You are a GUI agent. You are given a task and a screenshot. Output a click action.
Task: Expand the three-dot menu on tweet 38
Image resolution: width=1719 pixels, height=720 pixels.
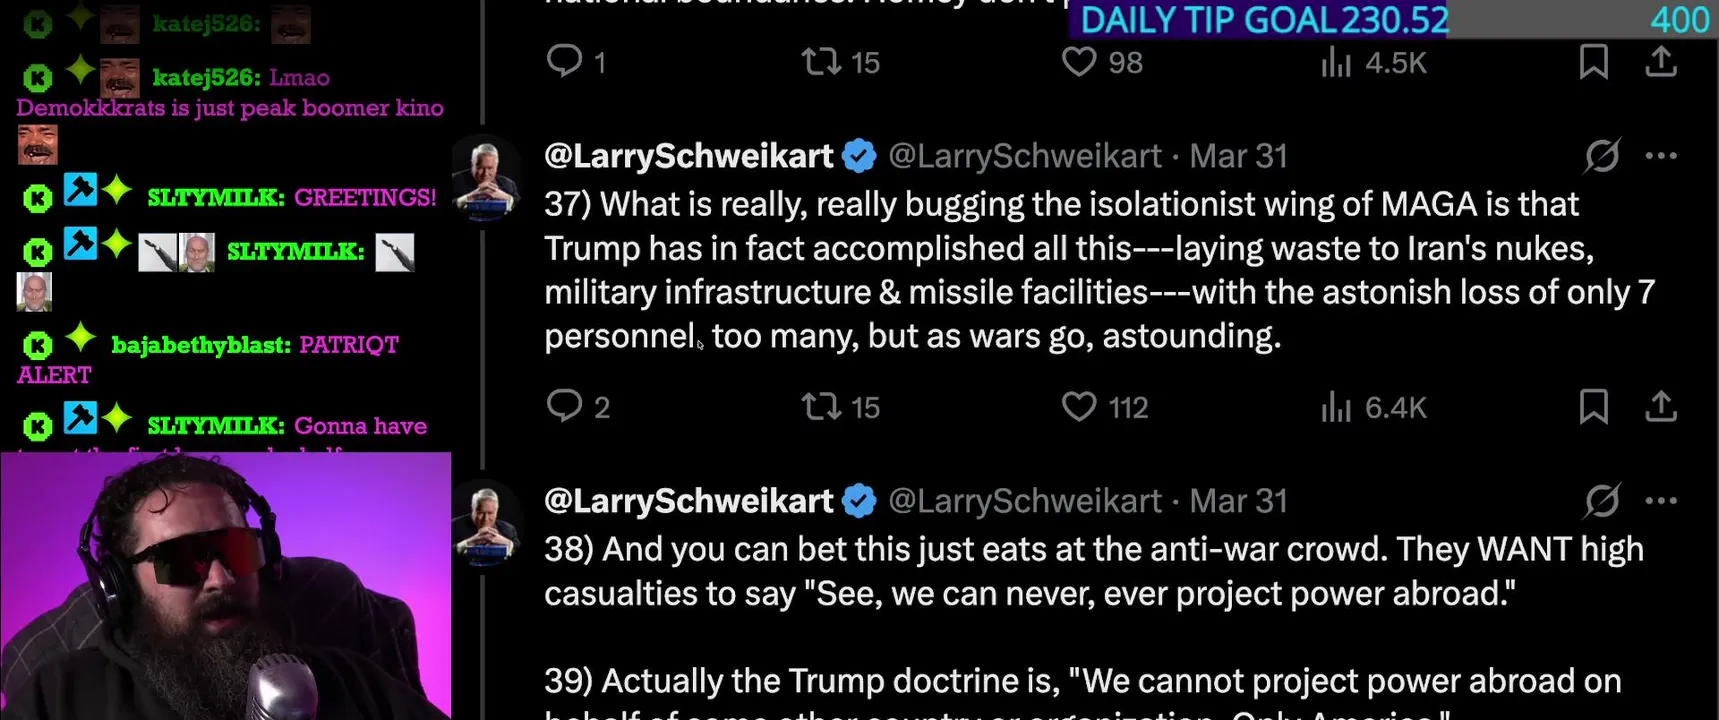pyautogui.click(x=1661, y=501)
